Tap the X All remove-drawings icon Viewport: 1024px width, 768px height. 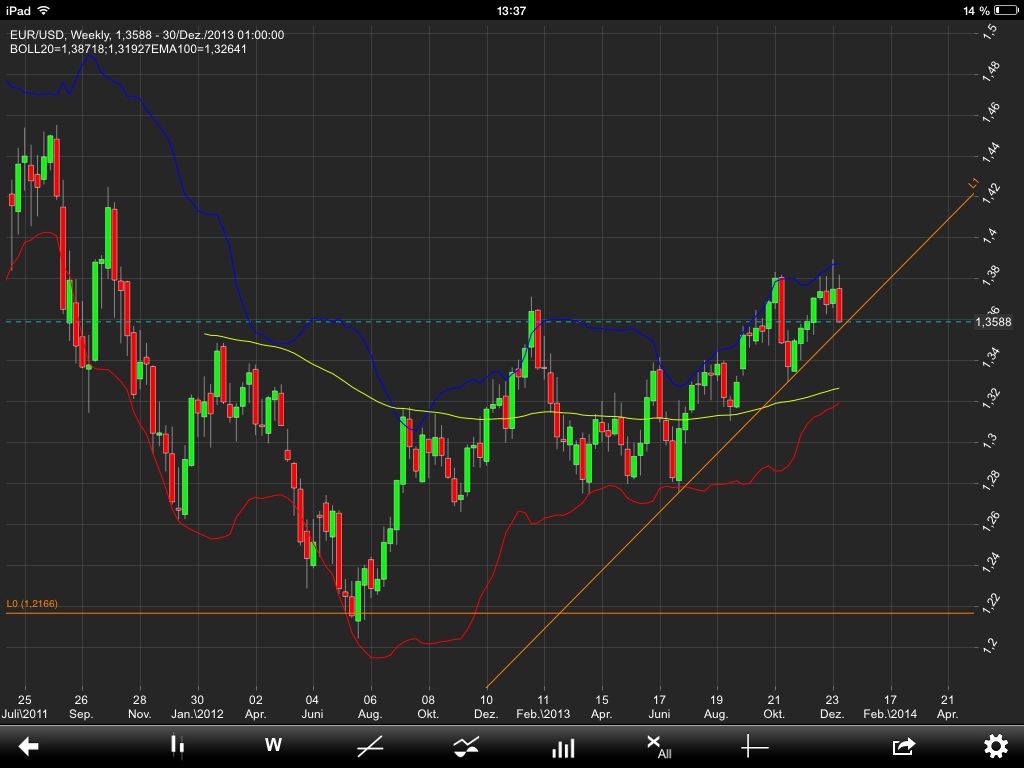point(660,745)
